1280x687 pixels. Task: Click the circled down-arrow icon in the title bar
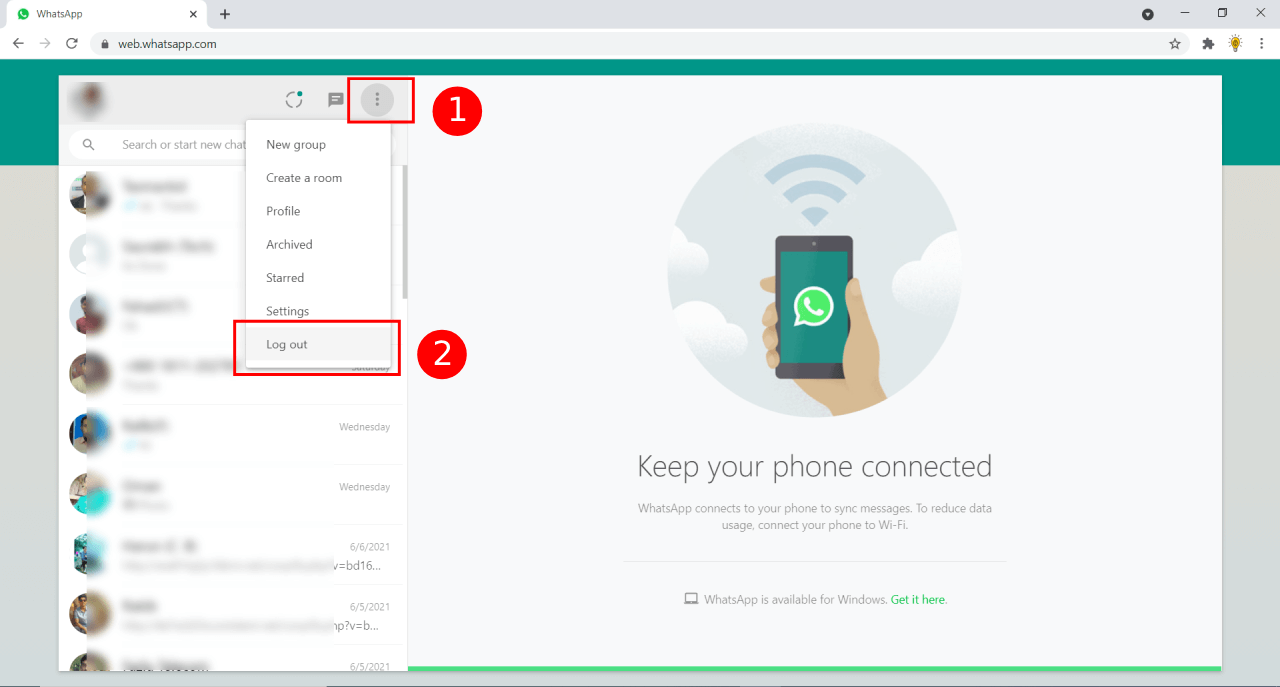pyautogui.click(x=1148, y=14)
